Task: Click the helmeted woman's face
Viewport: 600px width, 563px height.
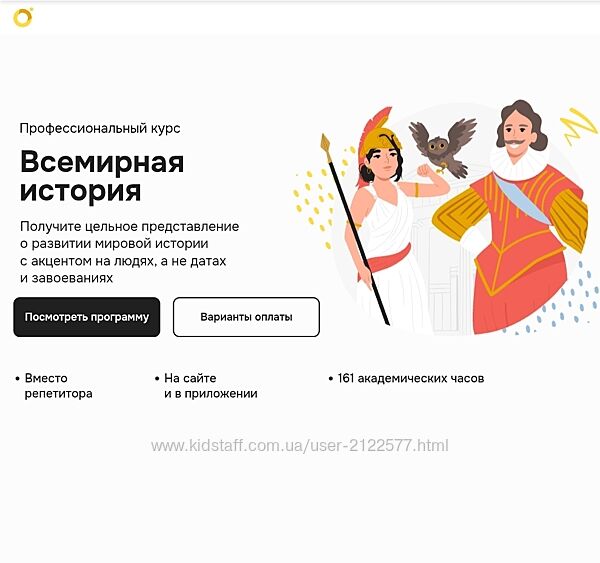Action: pos(383,163)
